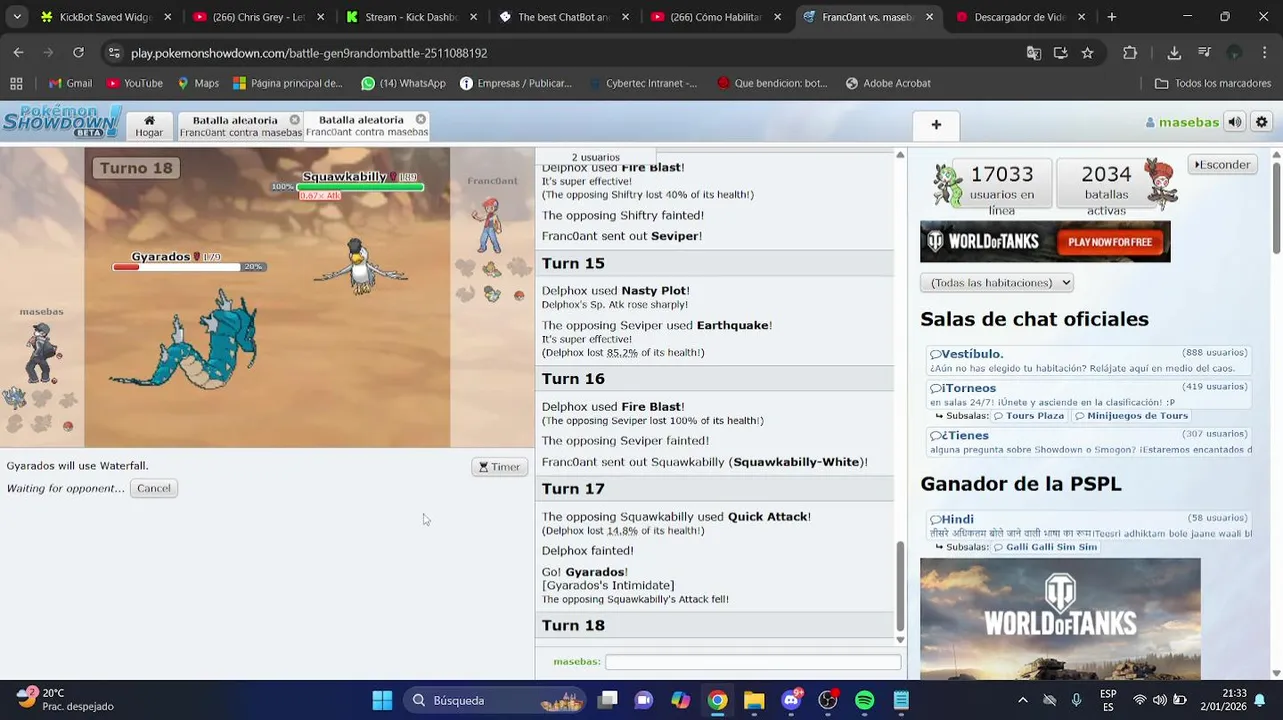Open File Explorer from the taskbar
The width and height of the screenshot is (1283, 720).
coord(754,700)
